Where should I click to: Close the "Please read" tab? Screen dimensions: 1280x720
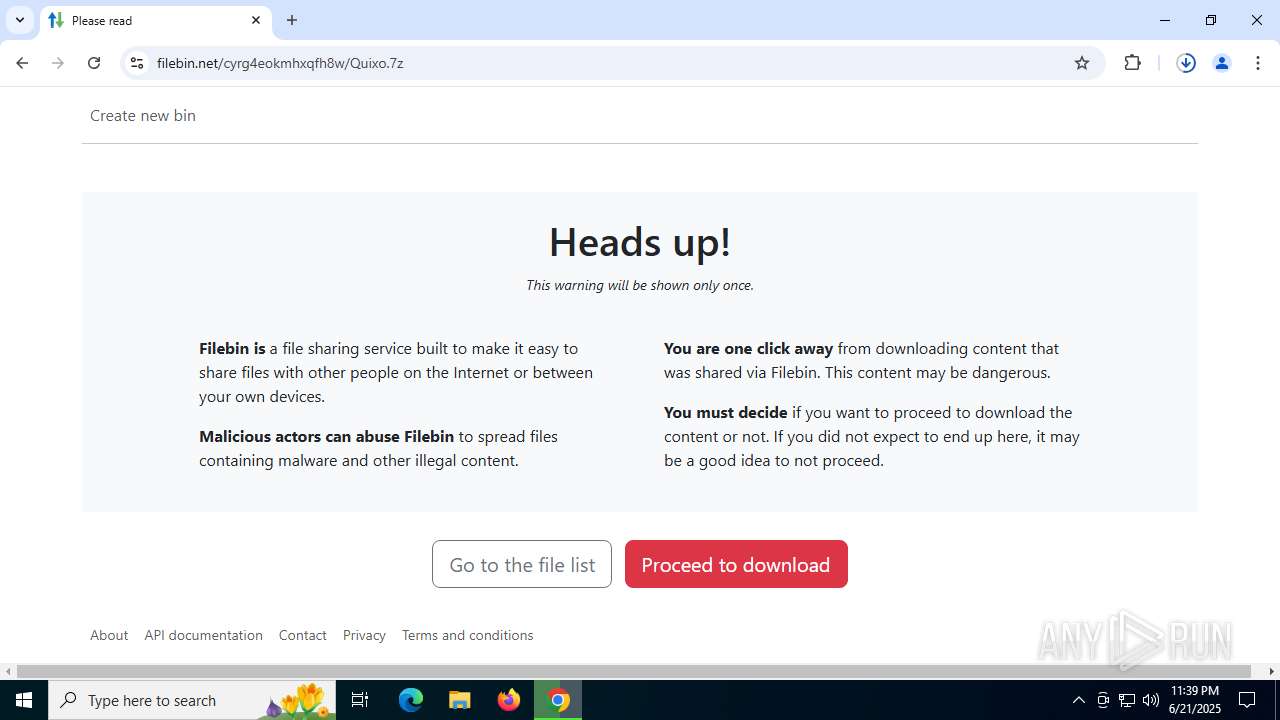click(x=256, y=20)
